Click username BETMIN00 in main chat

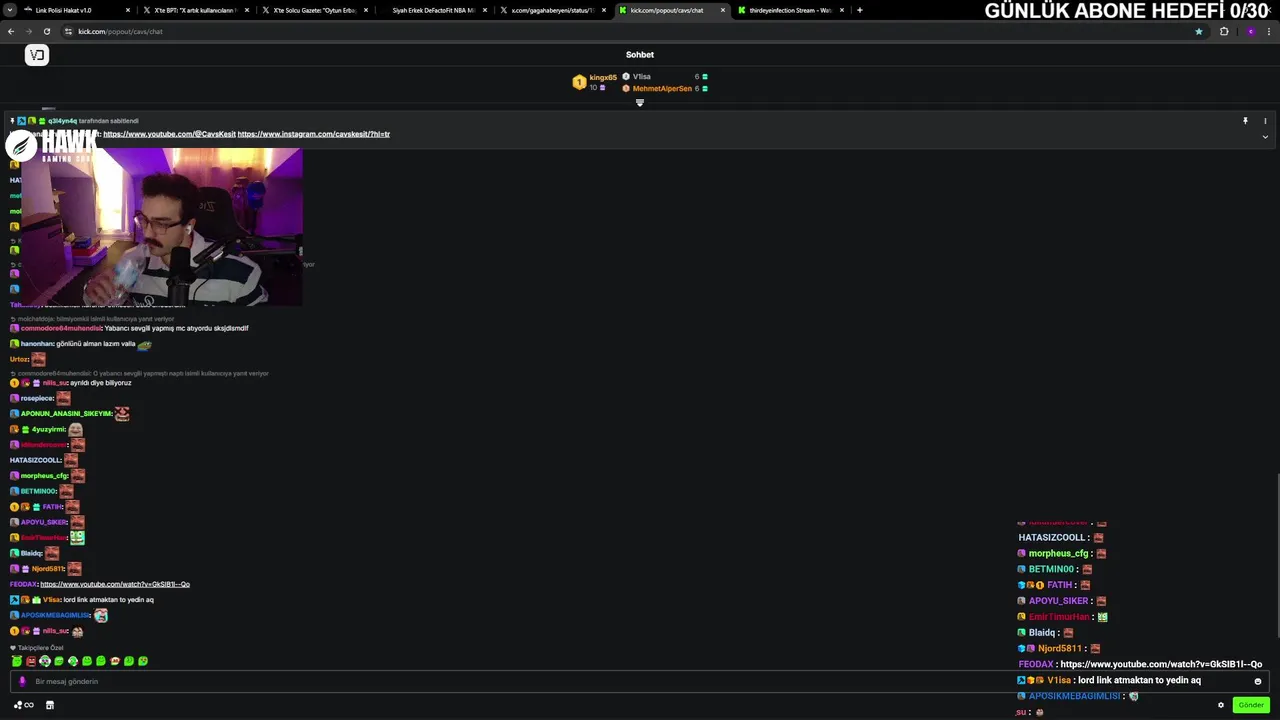[x=38, y=491]
